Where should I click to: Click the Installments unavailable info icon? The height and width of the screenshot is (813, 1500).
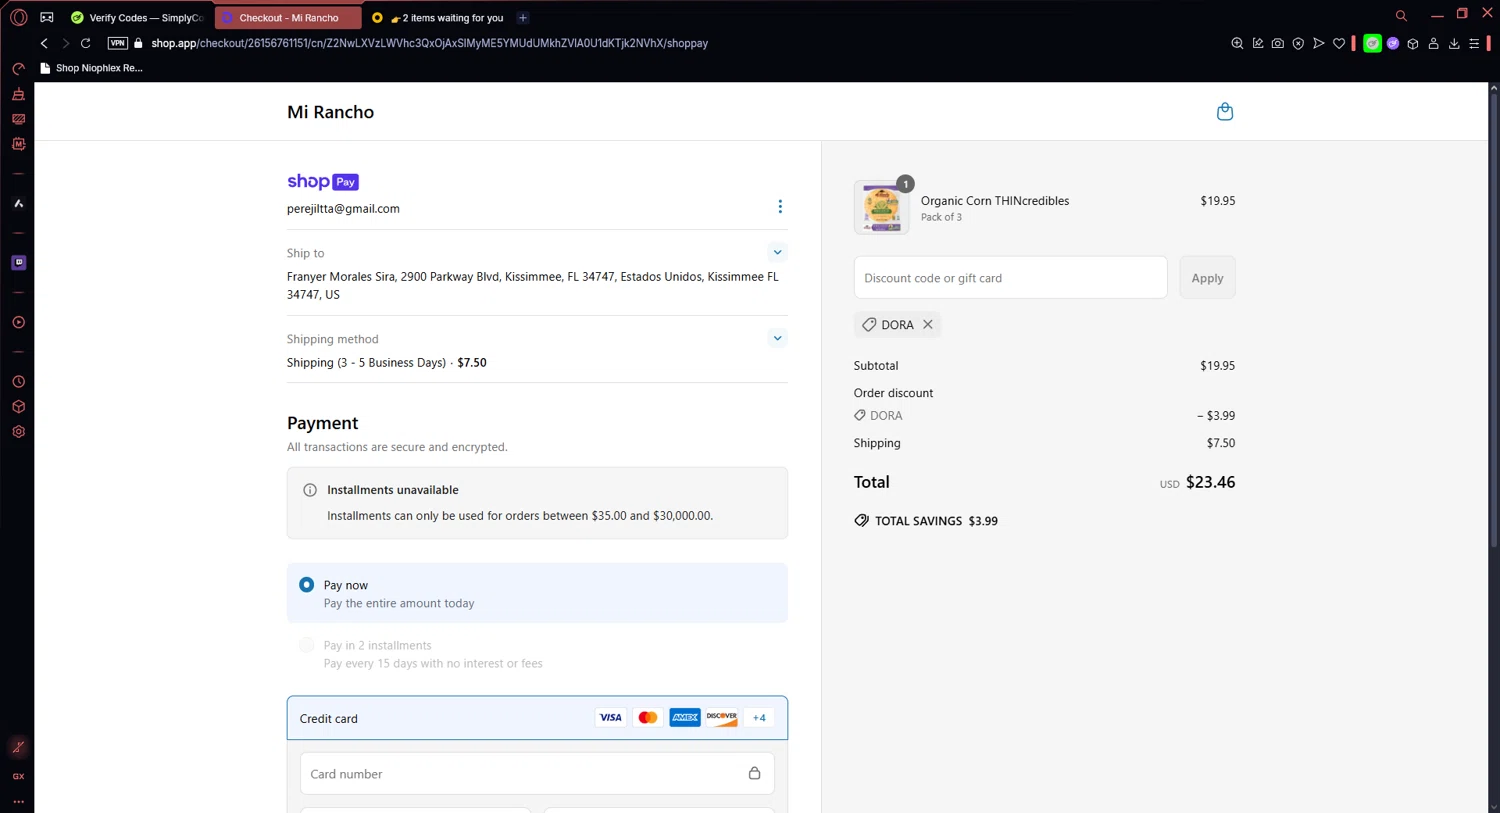click(310, 490)
